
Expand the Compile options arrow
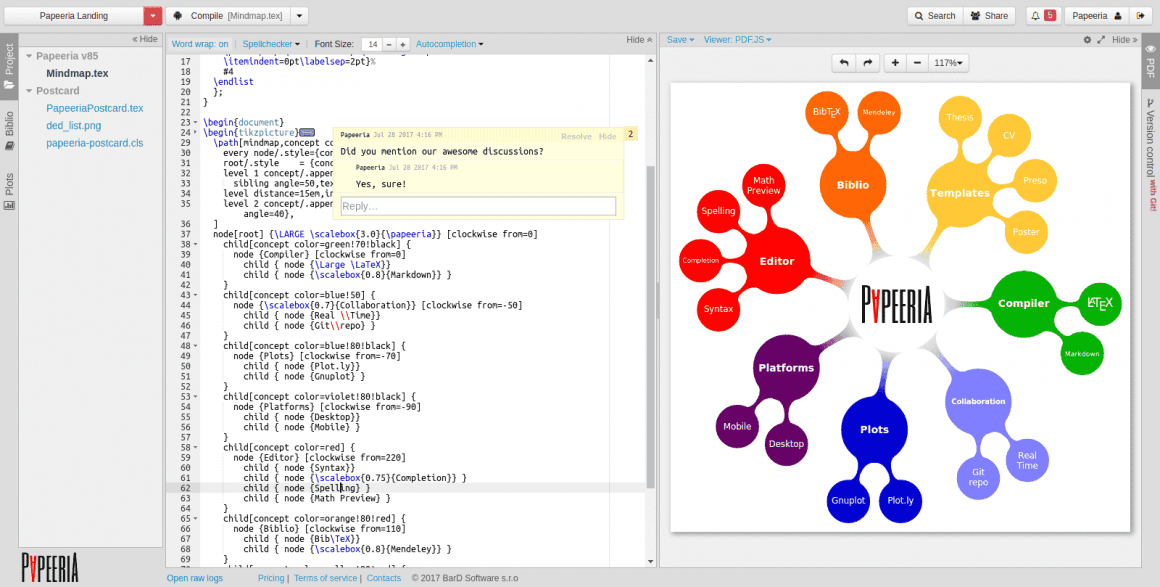tap(300, 16)
